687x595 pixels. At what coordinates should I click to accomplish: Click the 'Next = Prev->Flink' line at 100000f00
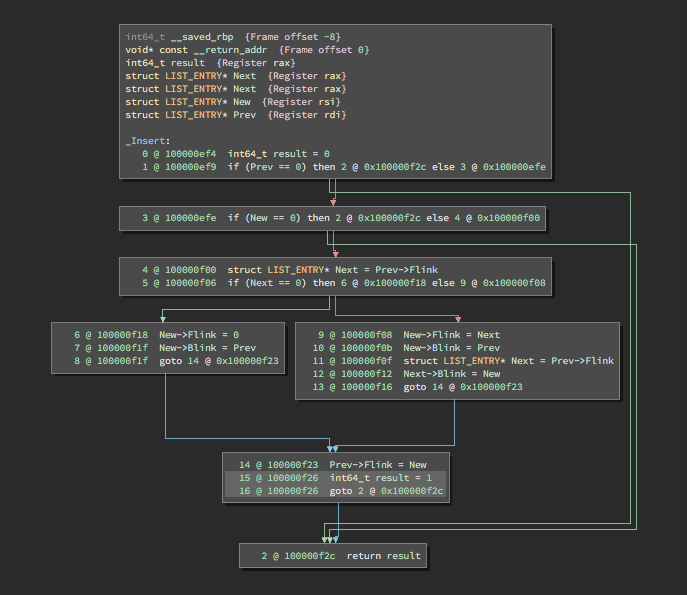pyautogui.click(x=332, y=270)
